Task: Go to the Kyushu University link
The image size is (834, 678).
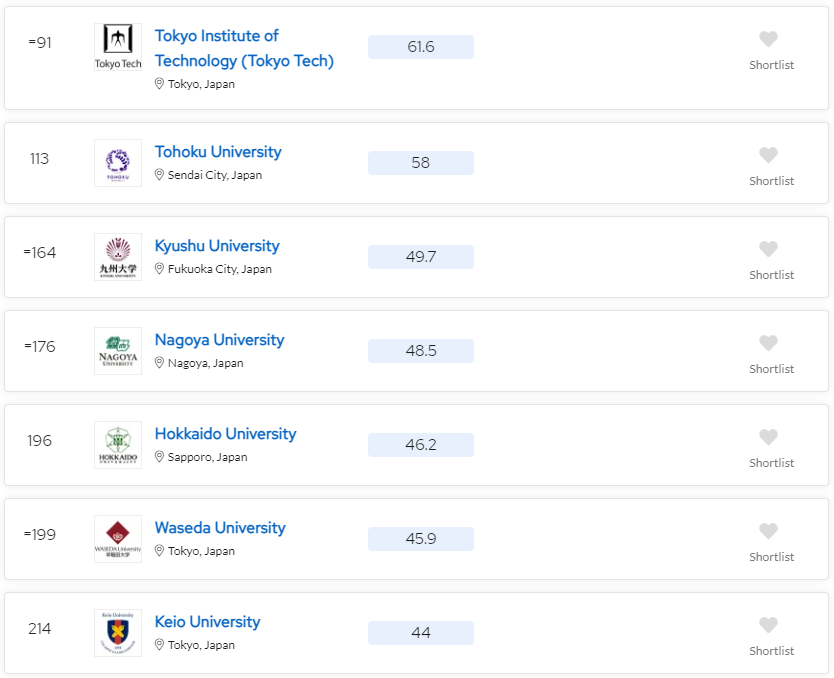Action: [x=217, y=246]
